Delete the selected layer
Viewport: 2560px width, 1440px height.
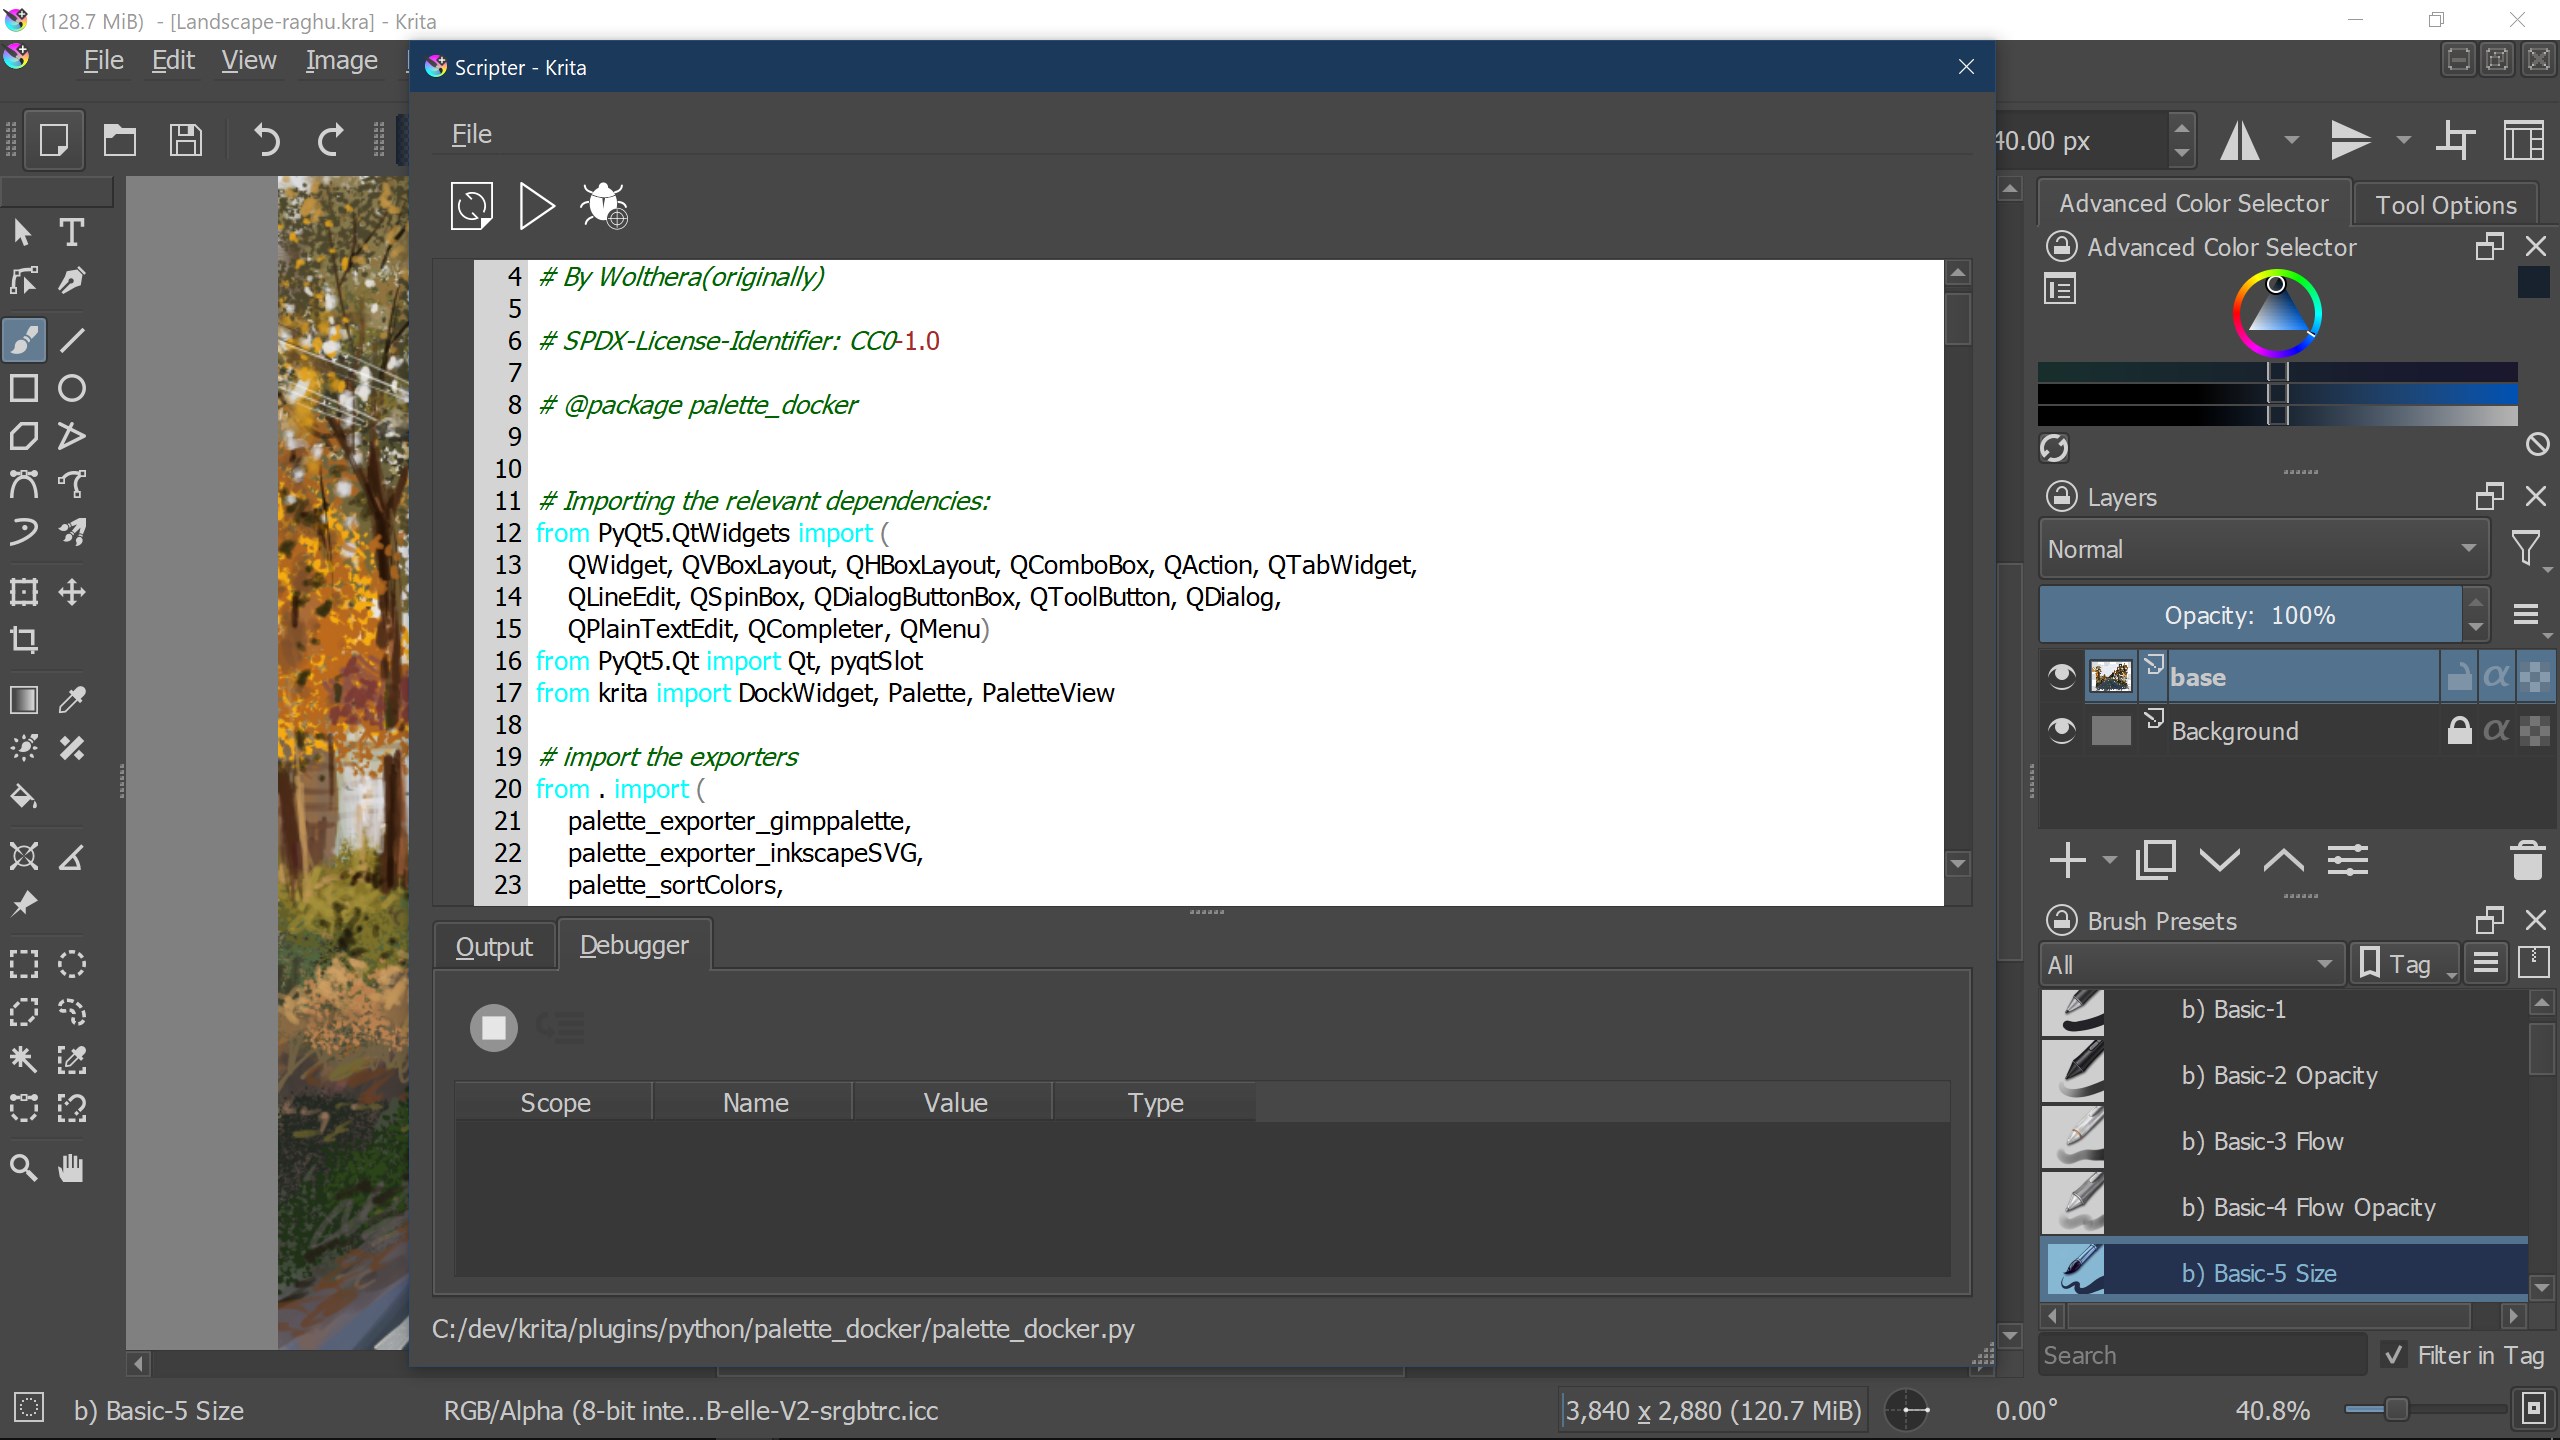tap(2529, 860)
